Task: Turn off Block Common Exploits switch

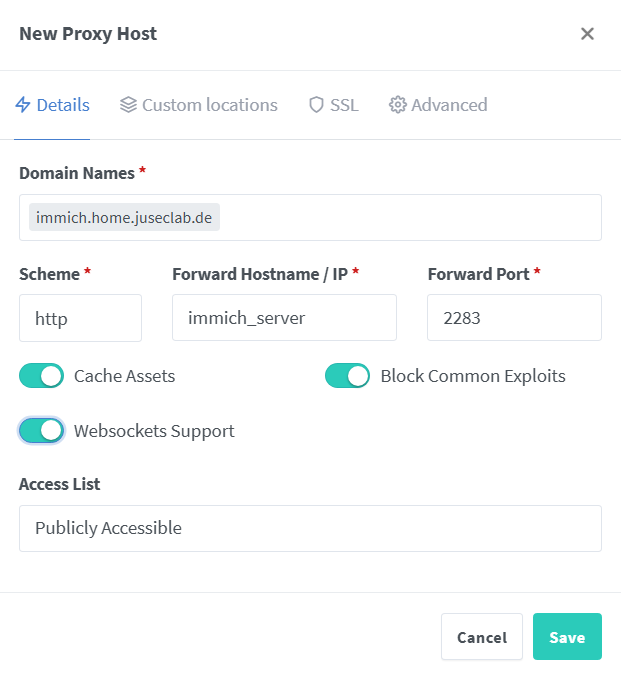Action: pos(347,375)
